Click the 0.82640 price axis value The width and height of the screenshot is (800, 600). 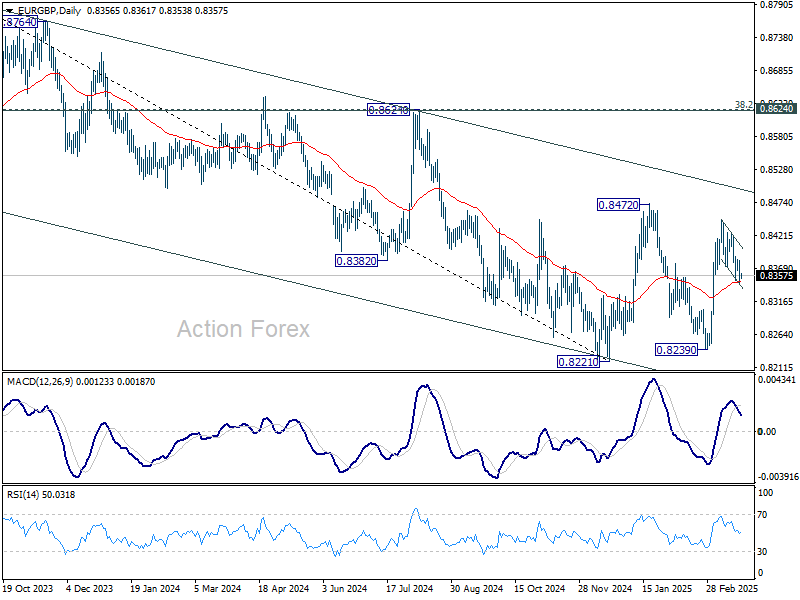[x=777, y=335]
